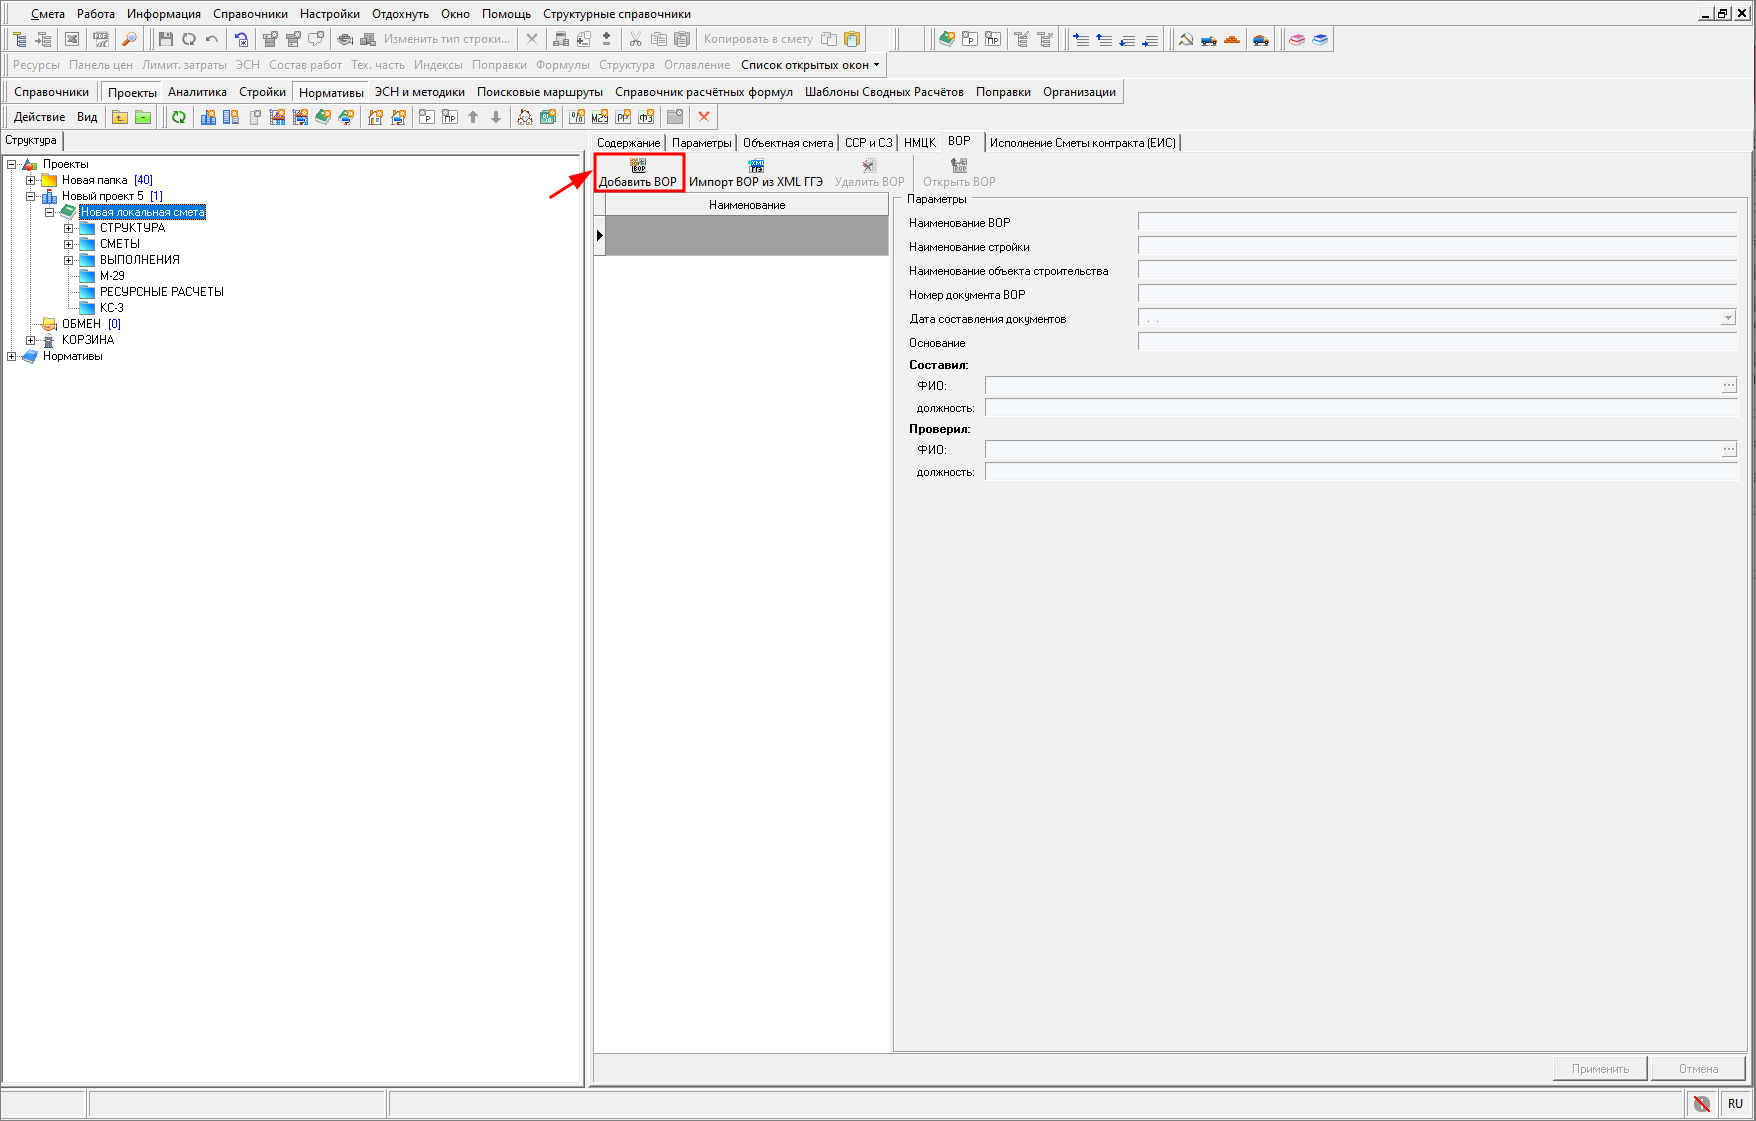Open the Справочники menu
The width and height of the screenshot is (1756, 1121).
click(250, 14)
